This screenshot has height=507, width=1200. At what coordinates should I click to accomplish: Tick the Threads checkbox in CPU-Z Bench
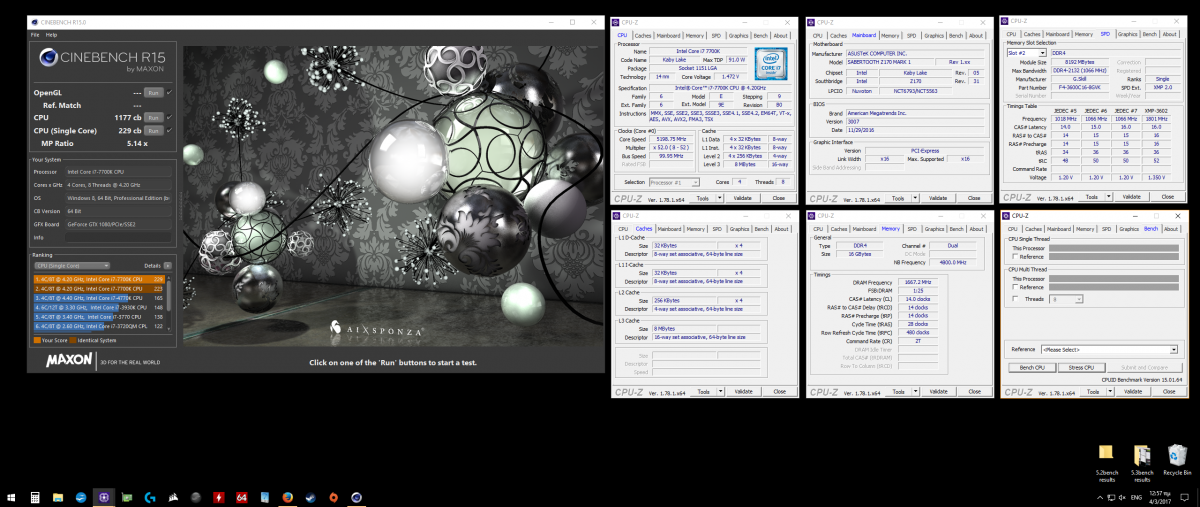pyautogui.click(x=1015, y=299)
